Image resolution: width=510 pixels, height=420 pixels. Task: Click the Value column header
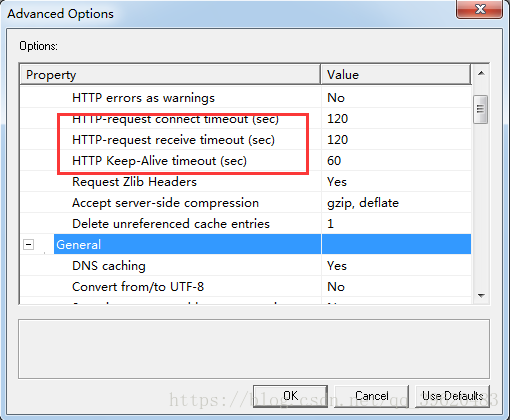coord(396,75)
